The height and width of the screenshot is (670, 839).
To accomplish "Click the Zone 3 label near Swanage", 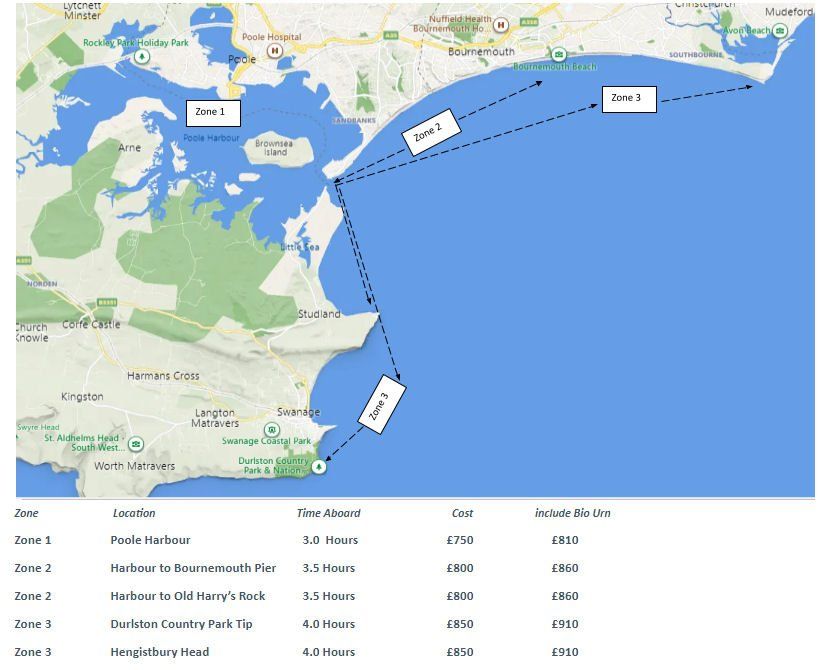I will tap(382, 404).
